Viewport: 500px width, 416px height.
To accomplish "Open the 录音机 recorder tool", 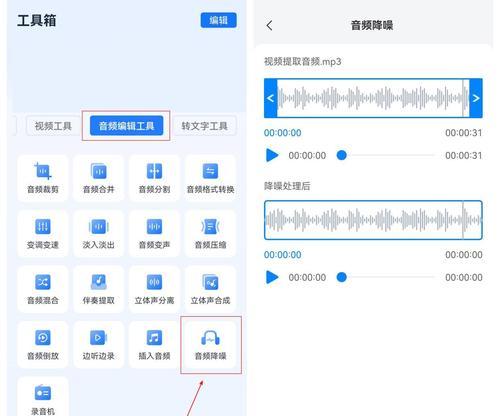I will point(43,398).
